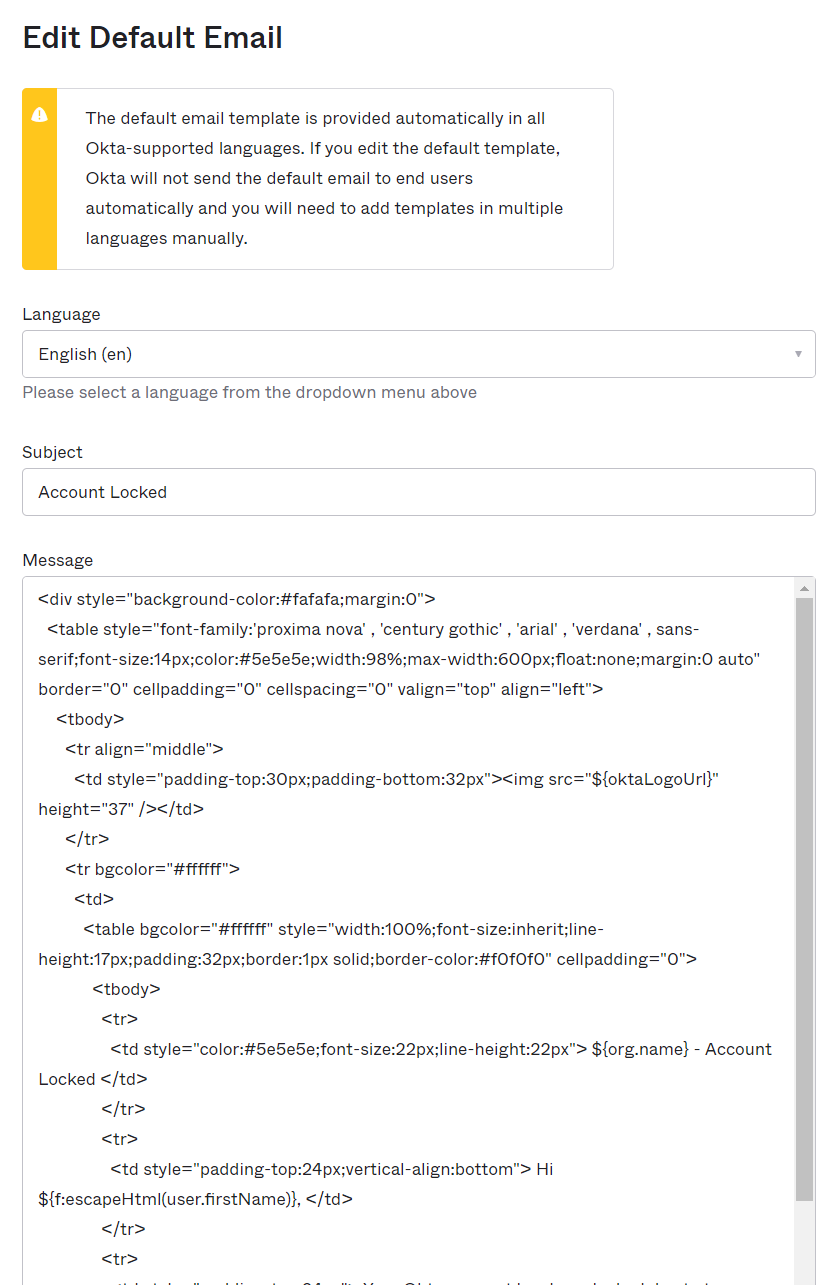The height and width of the screenshot is (1285, 827).
Task: Click the tr bgcolor="#ffffff" code line
Action: click(x=152, y=869)
